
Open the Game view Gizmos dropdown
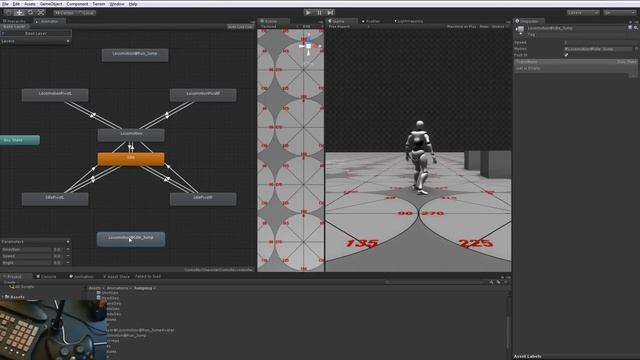click(x=499, y=27)
